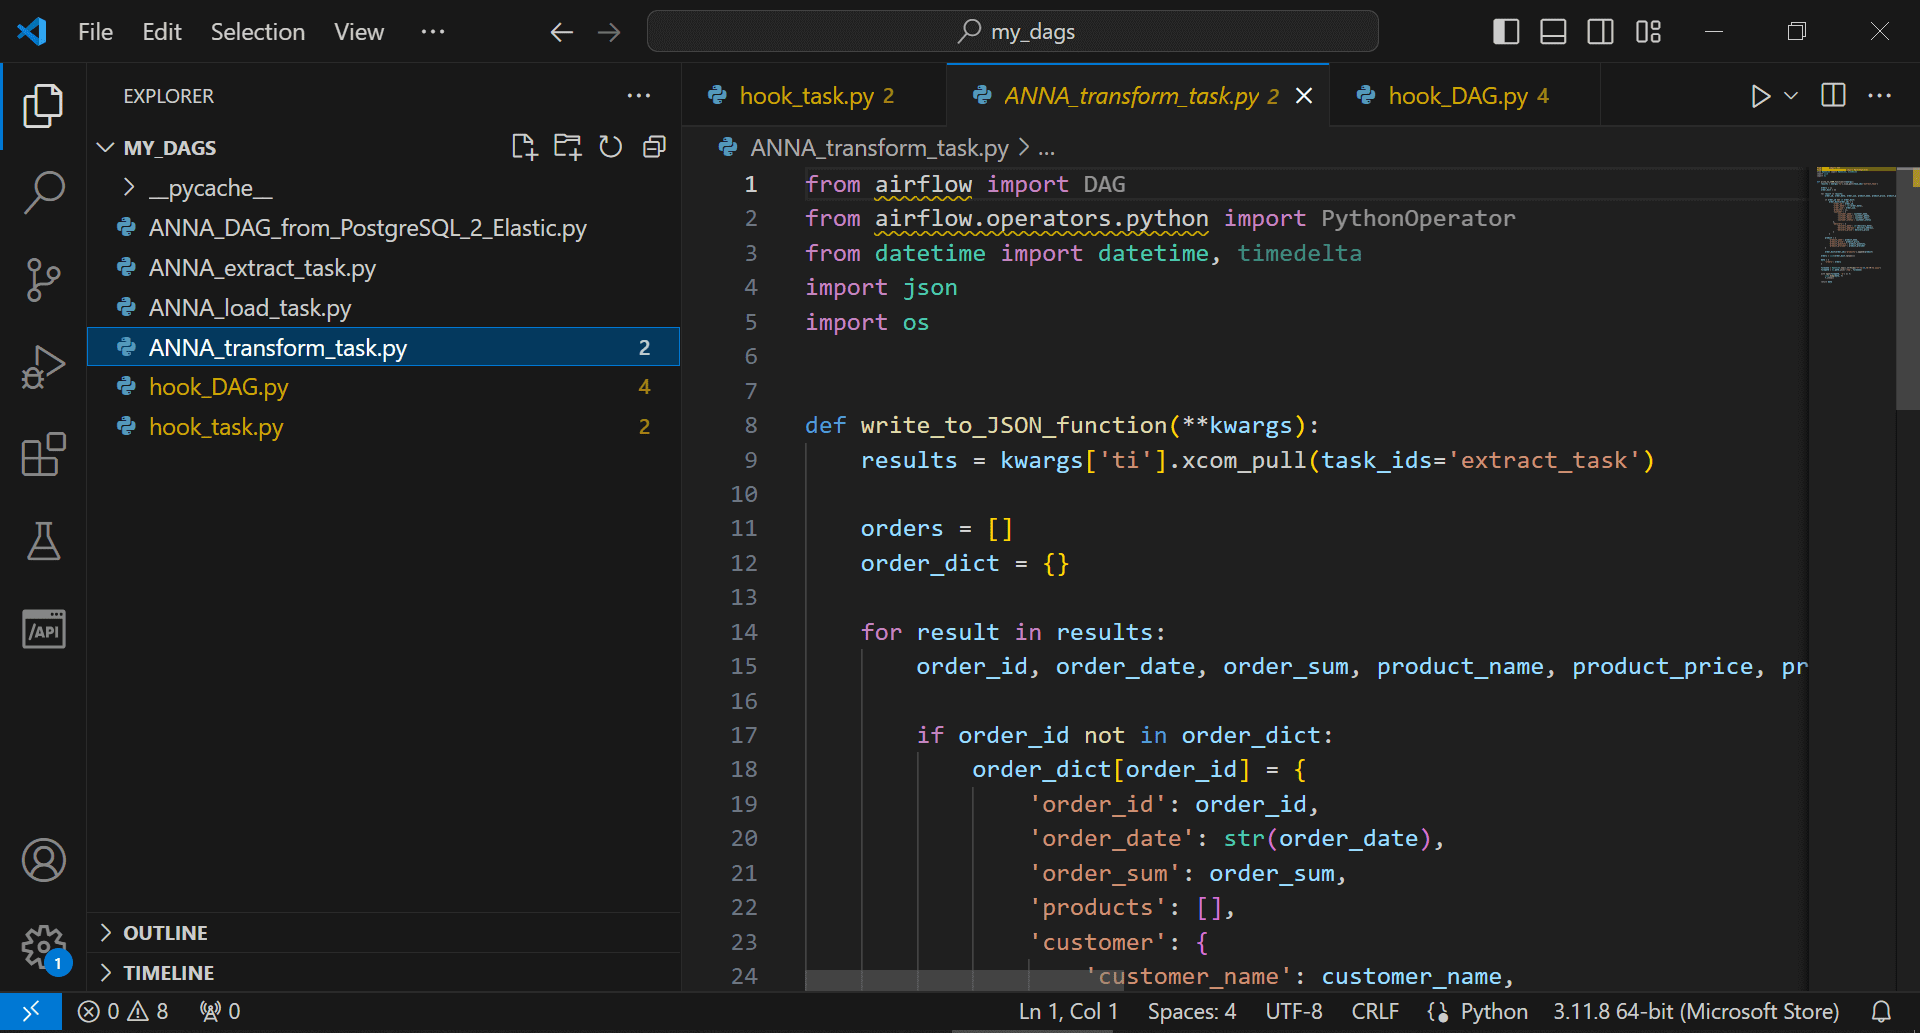This screenshot has height=1033, width=1920.
Task: Toggle the primary side bar visibility
Action: [x=1505, y=32]
